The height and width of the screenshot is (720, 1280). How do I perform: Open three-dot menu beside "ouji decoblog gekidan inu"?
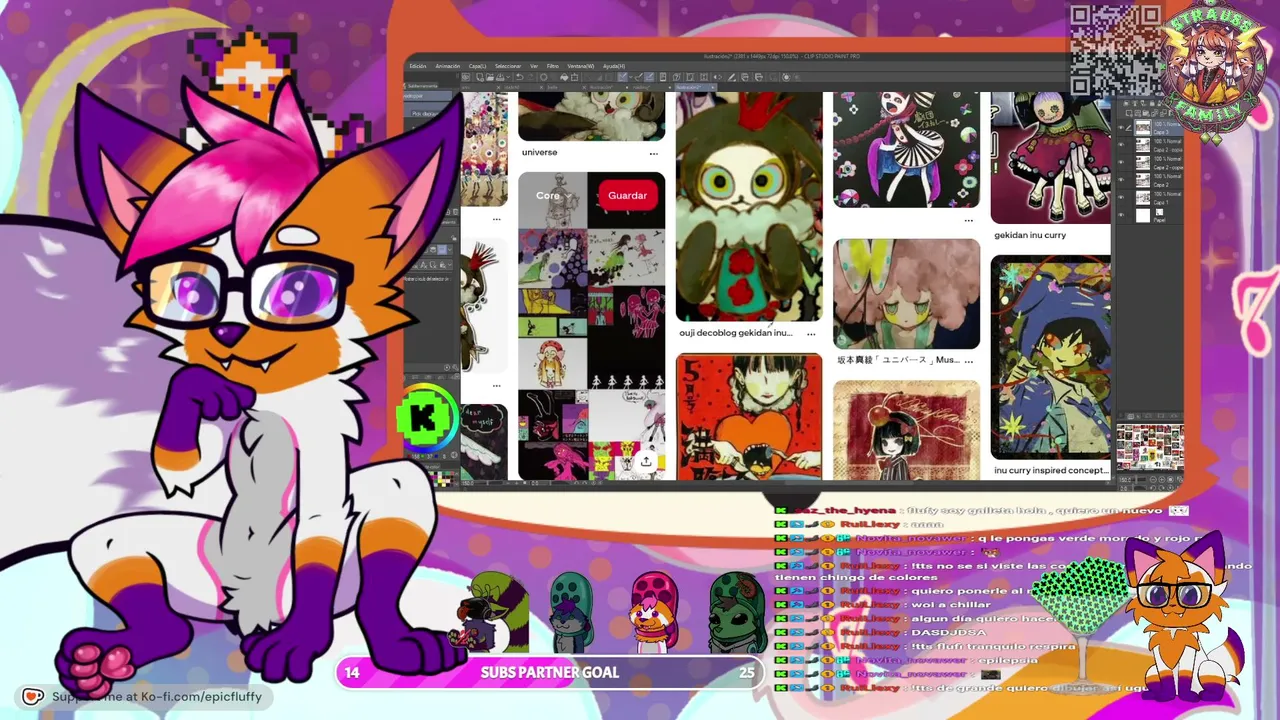tap(811, 334)
